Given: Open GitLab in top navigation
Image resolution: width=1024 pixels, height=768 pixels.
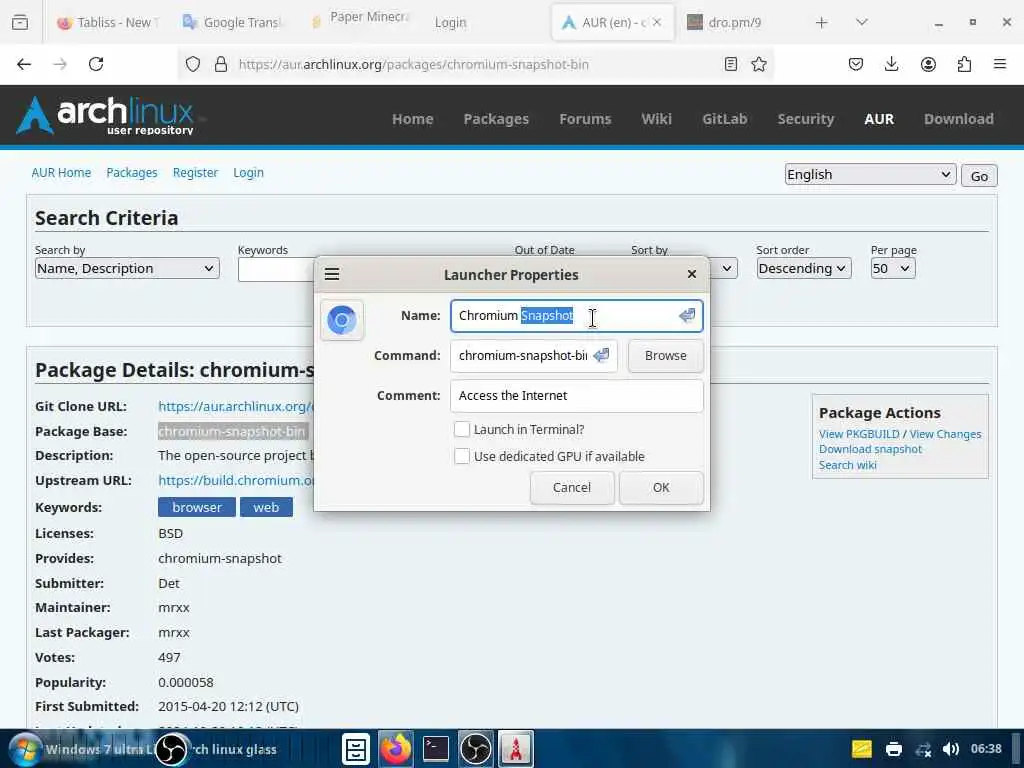Looking at the screenshot, I should pos(724,119).
